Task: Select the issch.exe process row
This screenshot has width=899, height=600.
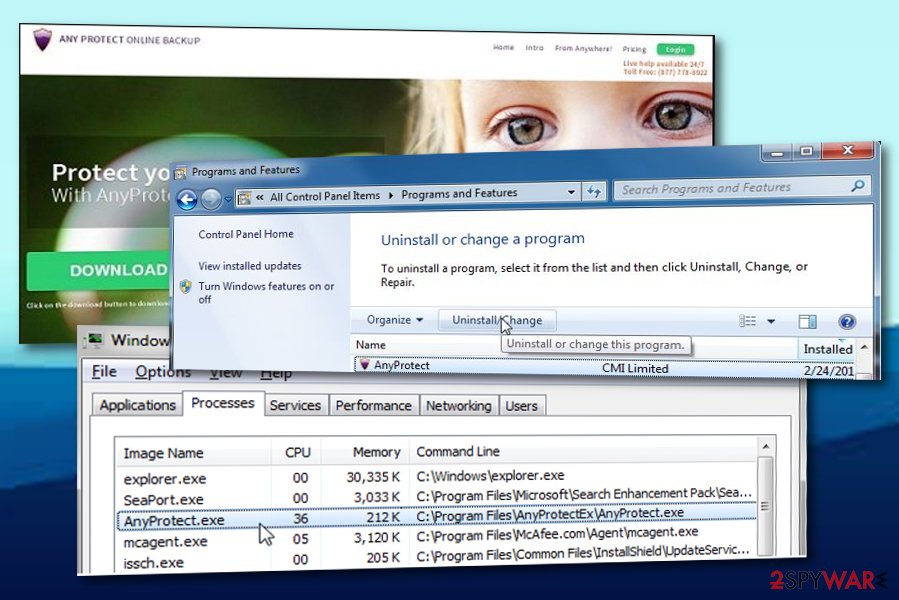Action: [x=437, y=558]
